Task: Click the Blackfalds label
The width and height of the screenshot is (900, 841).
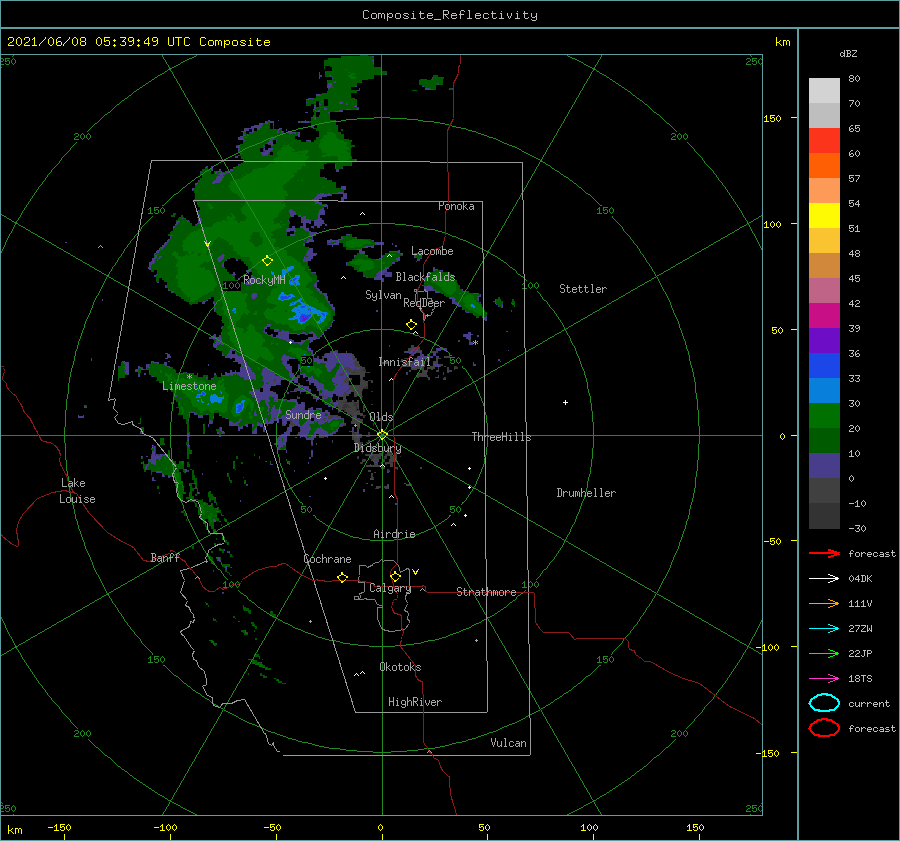Action: coord(425,277)
